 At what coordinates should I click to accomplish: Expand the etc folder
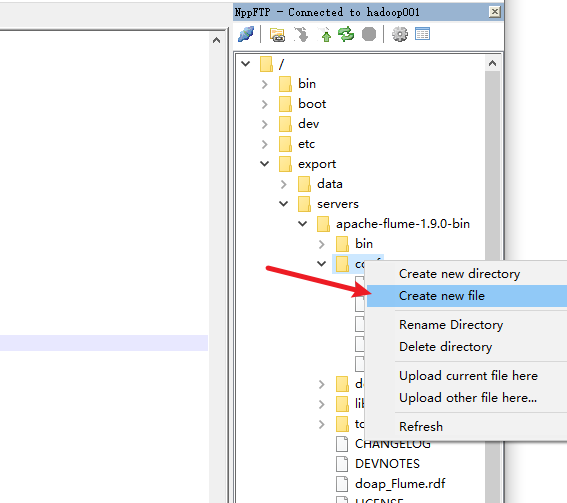(x=265, y=144)
